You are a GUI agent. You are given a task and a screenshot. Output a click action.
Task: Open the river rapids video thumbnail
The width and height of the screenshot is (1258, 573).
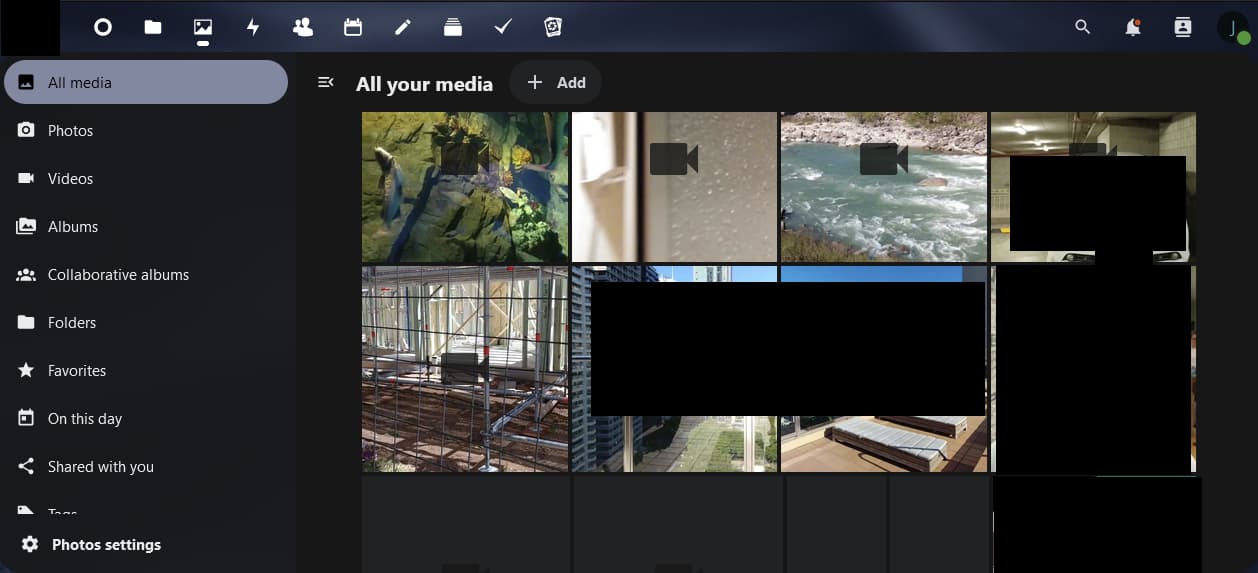pyautogui.click(x=884, y=187)
